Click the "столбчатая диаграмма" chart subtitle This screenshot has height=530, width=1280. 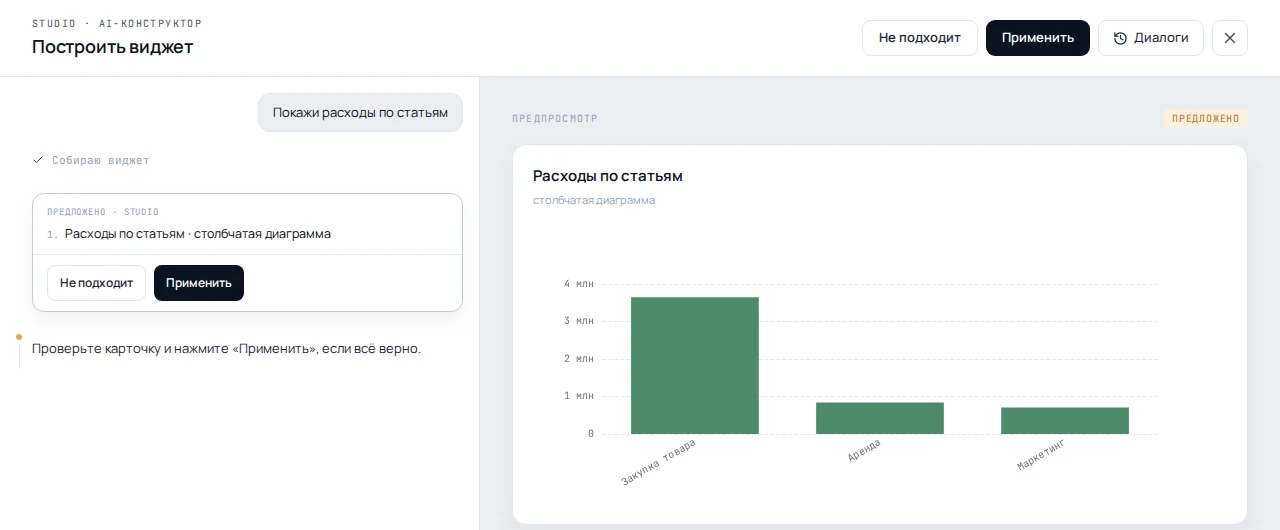(x=594, y=200)
